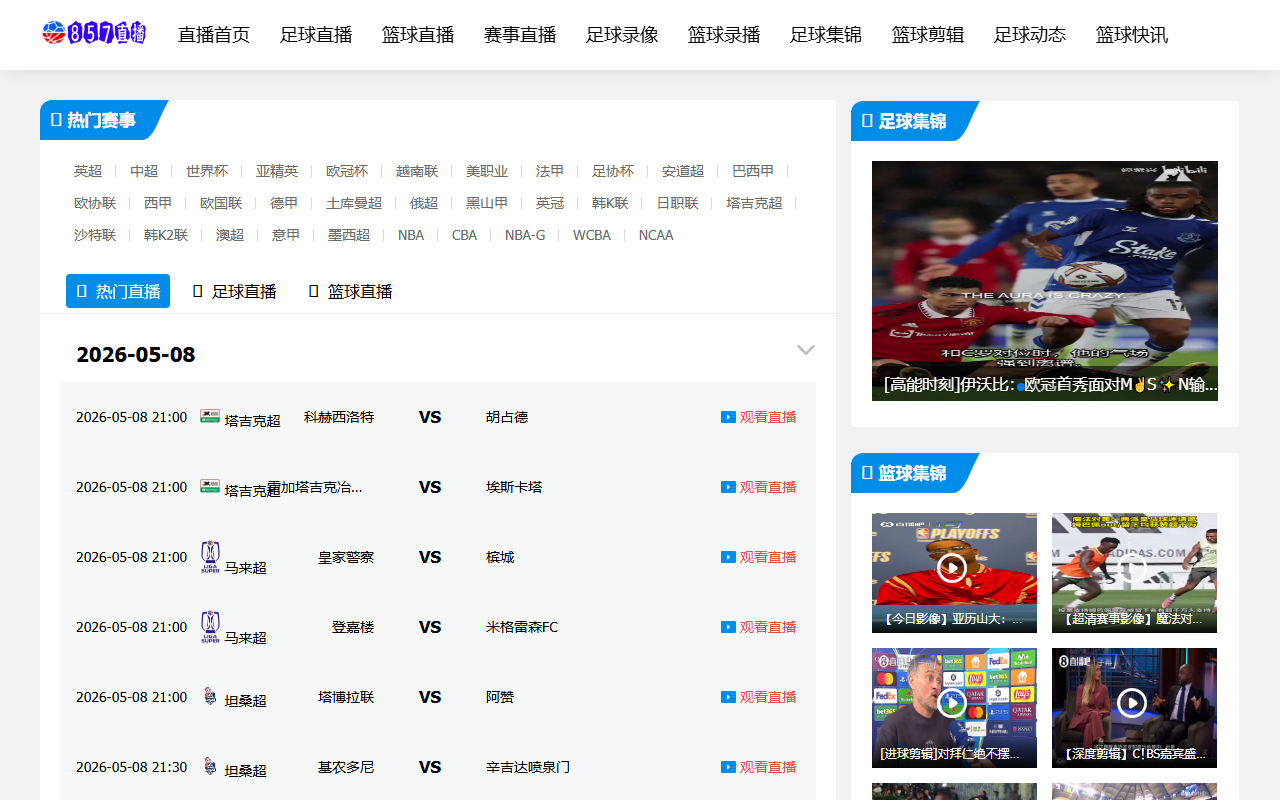Viewport: 1280px width, 800px height.
Task: Click the play icon in the 米格雷森FC row
Action: point(728,627)
